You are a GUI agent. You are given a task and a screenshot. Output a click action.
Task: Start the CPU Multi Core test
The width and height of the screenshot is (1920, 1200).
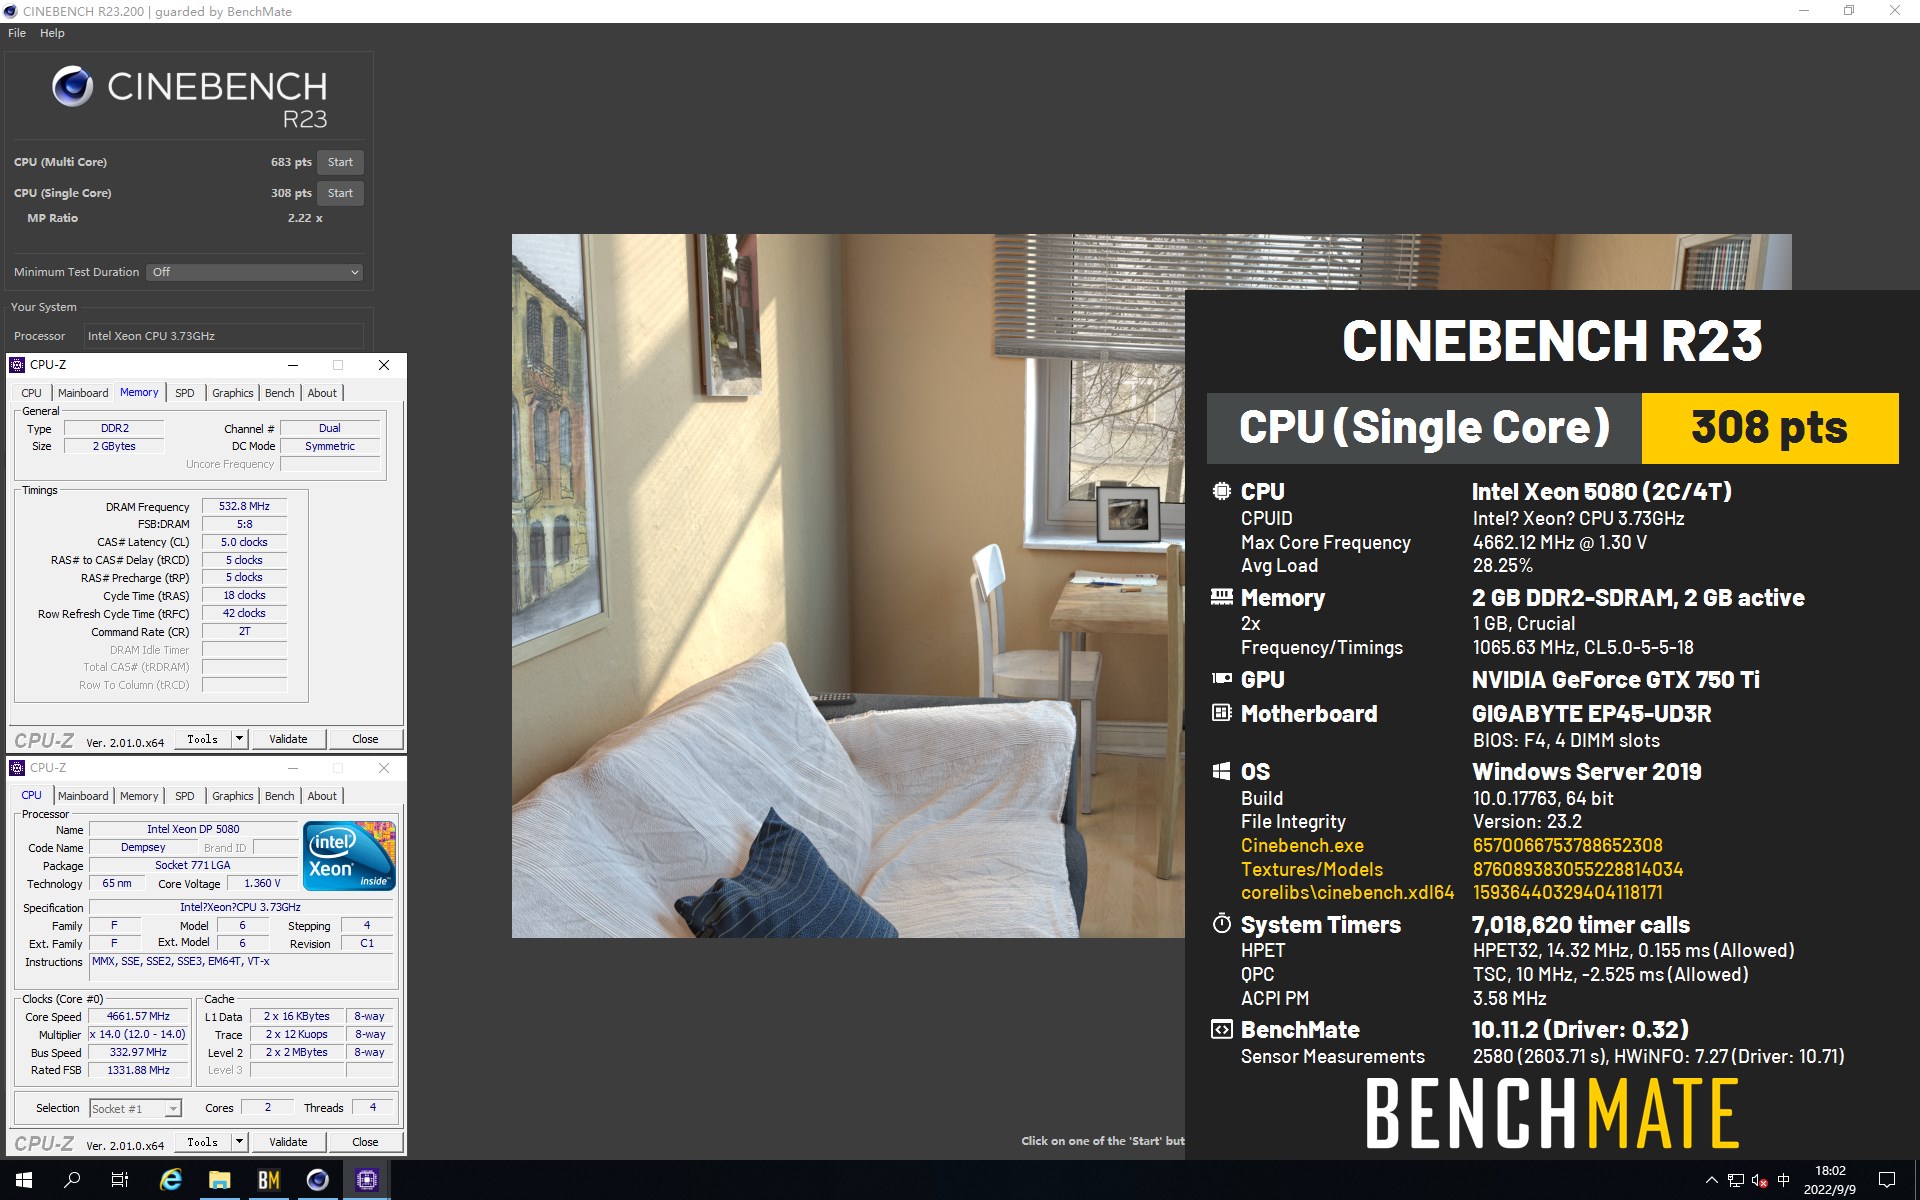click(x=340, y=162)
